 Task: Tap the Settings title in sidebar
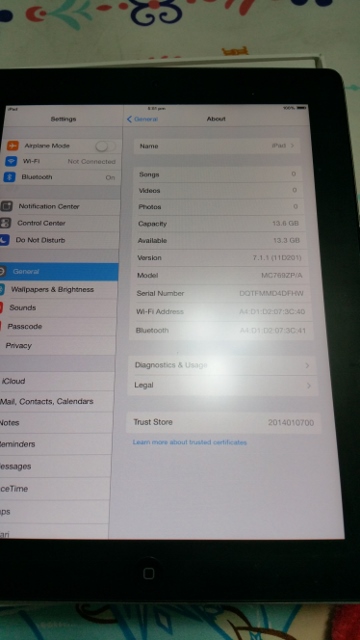point(63,119)
